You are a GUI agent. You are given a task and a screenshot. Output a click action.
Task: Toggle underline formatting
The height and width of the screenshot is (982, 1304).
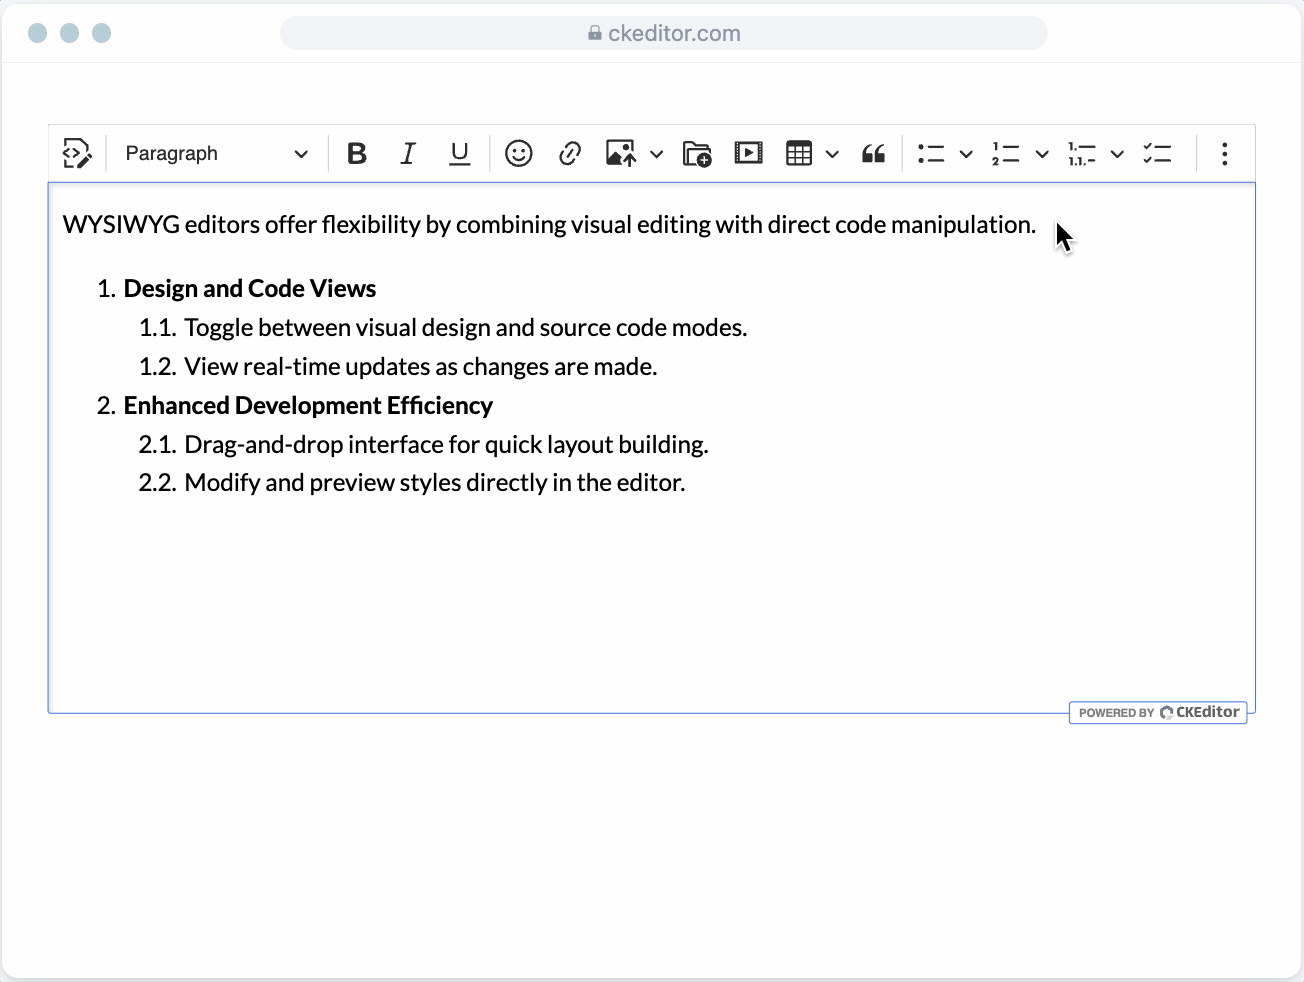point(459,154)
